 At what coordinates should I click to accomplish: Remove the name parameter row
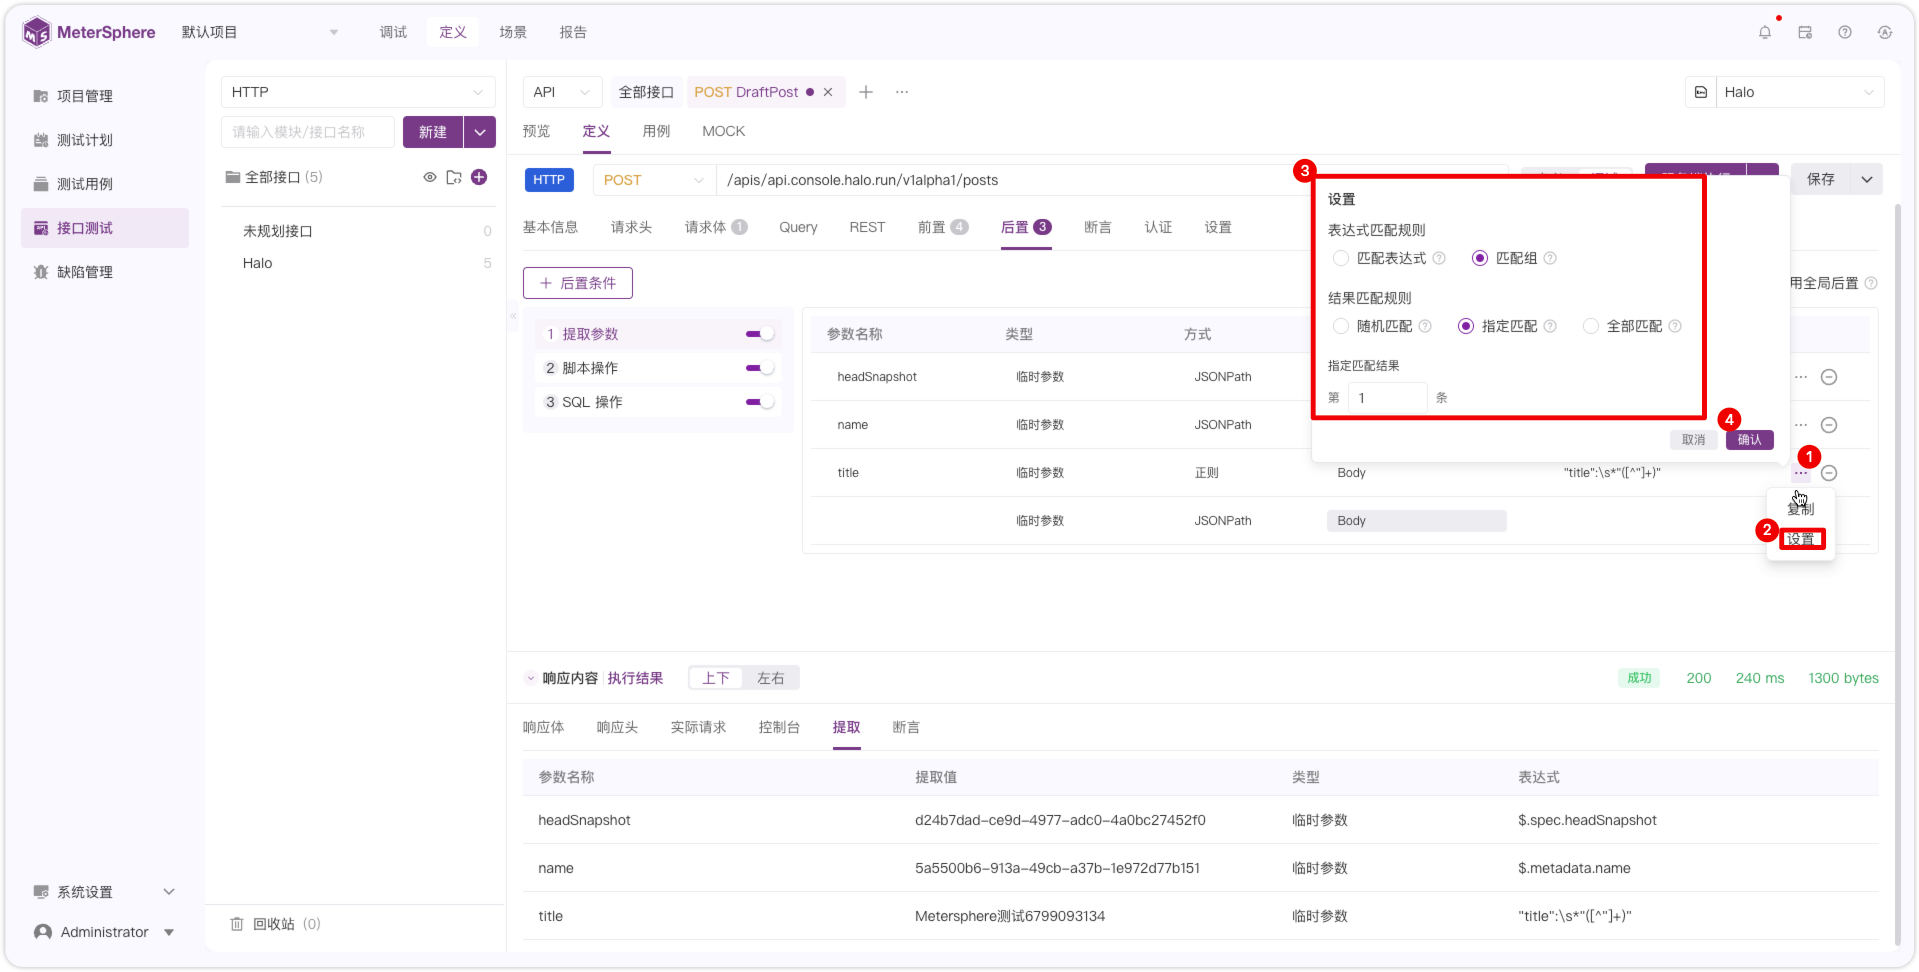pyautogui.click(x=1829, y=425)
